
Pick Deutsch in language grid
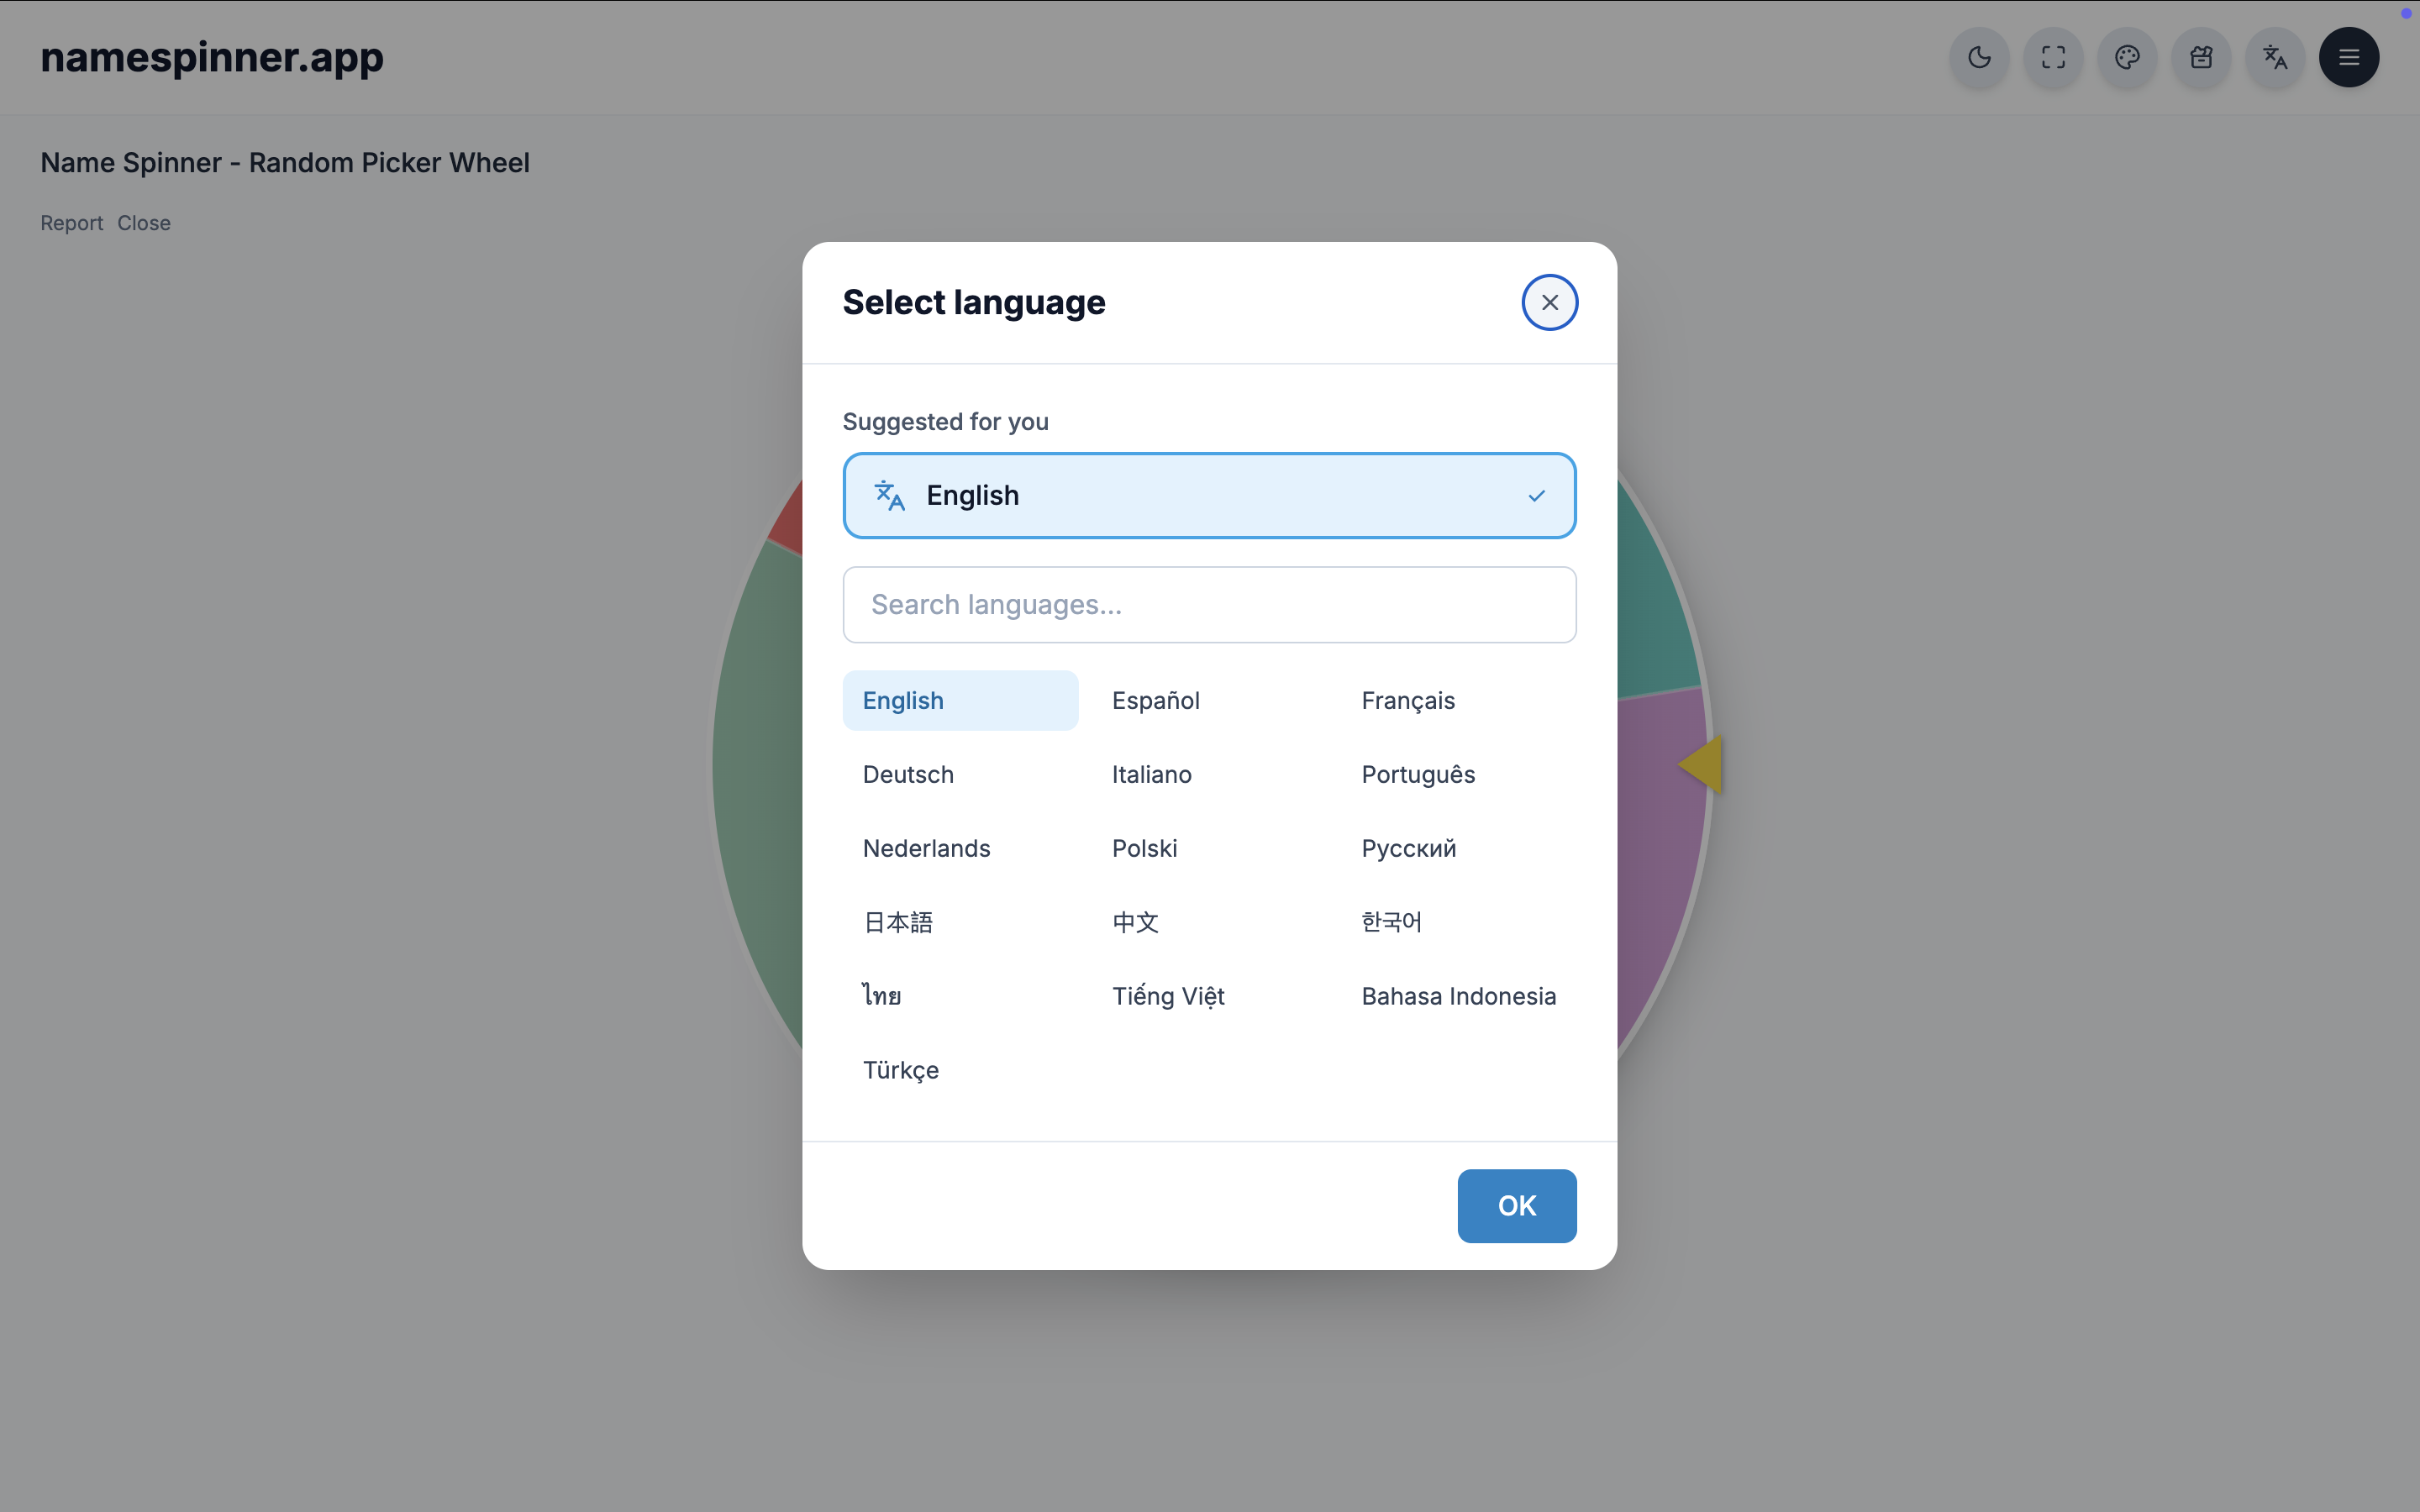pyautogui.click(x=908, y=775)
